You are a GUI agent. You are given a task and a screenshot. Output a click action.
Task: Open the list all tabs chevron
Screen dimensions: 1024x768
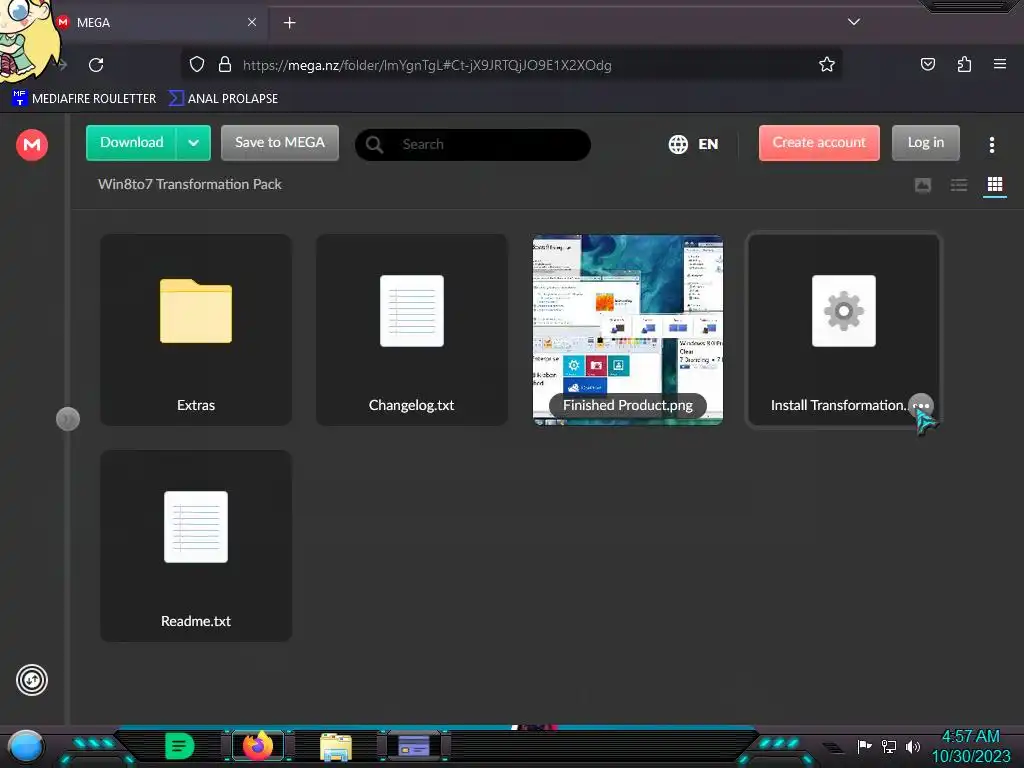[854, 22]
